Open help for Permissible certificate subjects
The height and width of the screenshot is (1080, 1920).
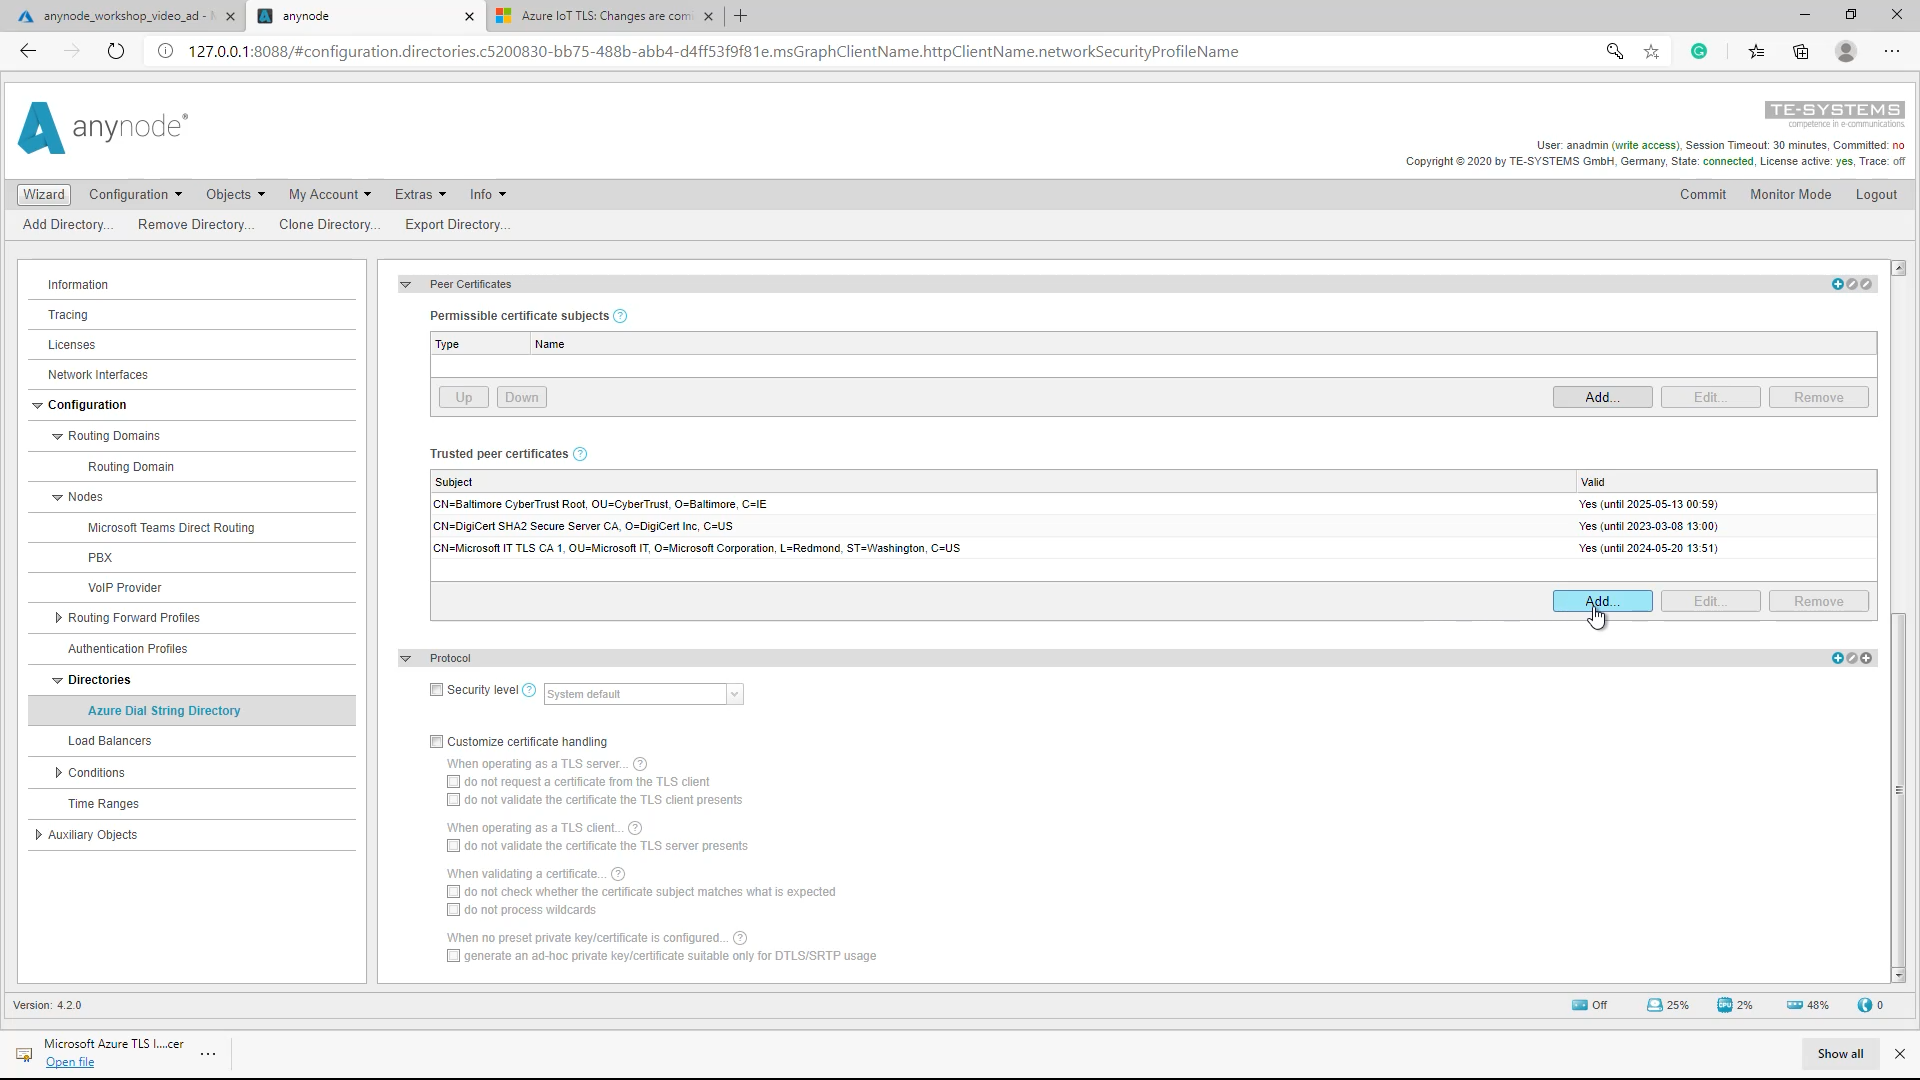[620, 317]
